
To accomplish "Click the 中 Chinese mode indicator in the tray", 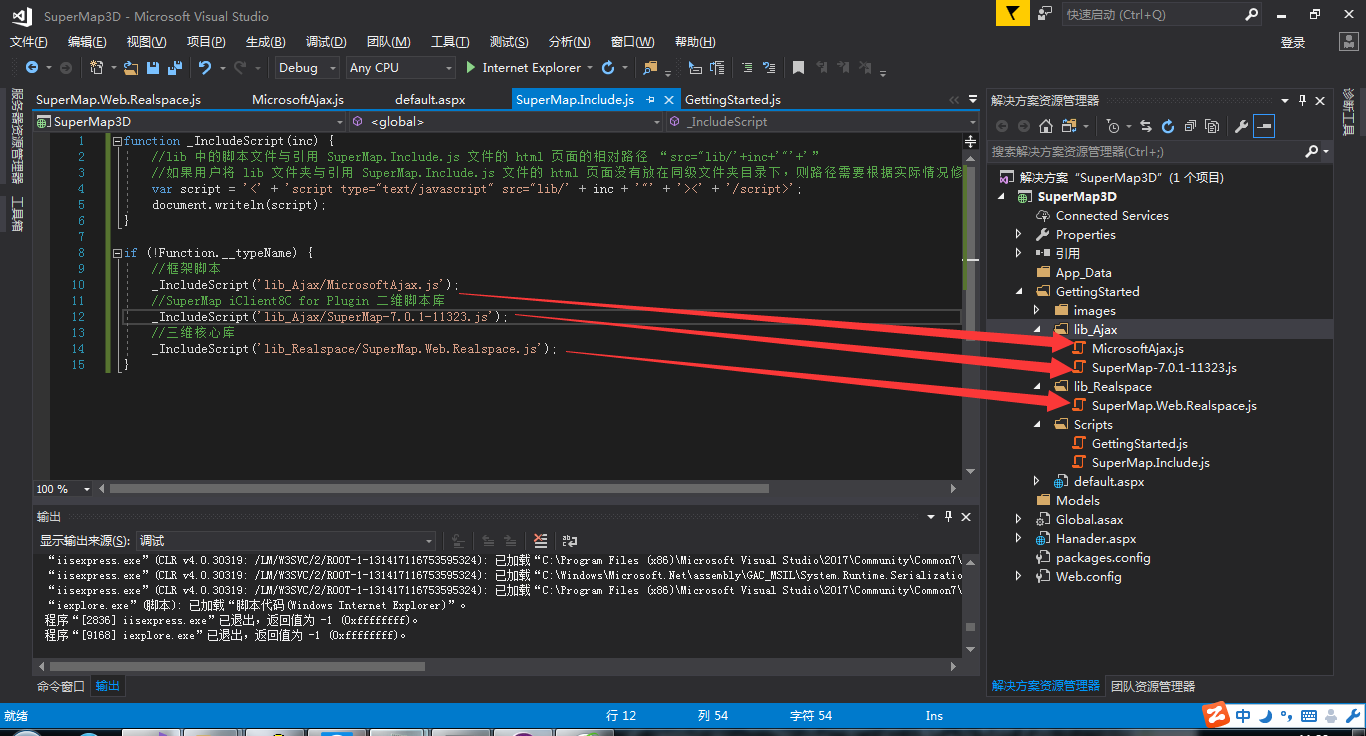I will (x=1243, y=715).
